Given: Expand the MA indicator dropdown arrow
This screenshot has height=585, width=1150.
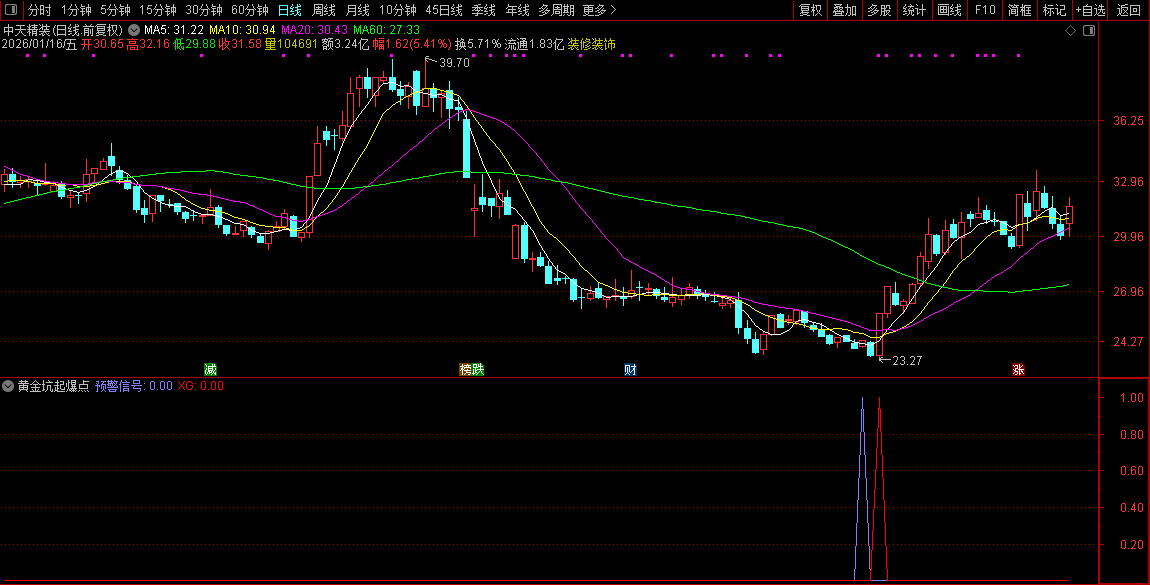Looking at the screenshot, I should click(134, 30).
